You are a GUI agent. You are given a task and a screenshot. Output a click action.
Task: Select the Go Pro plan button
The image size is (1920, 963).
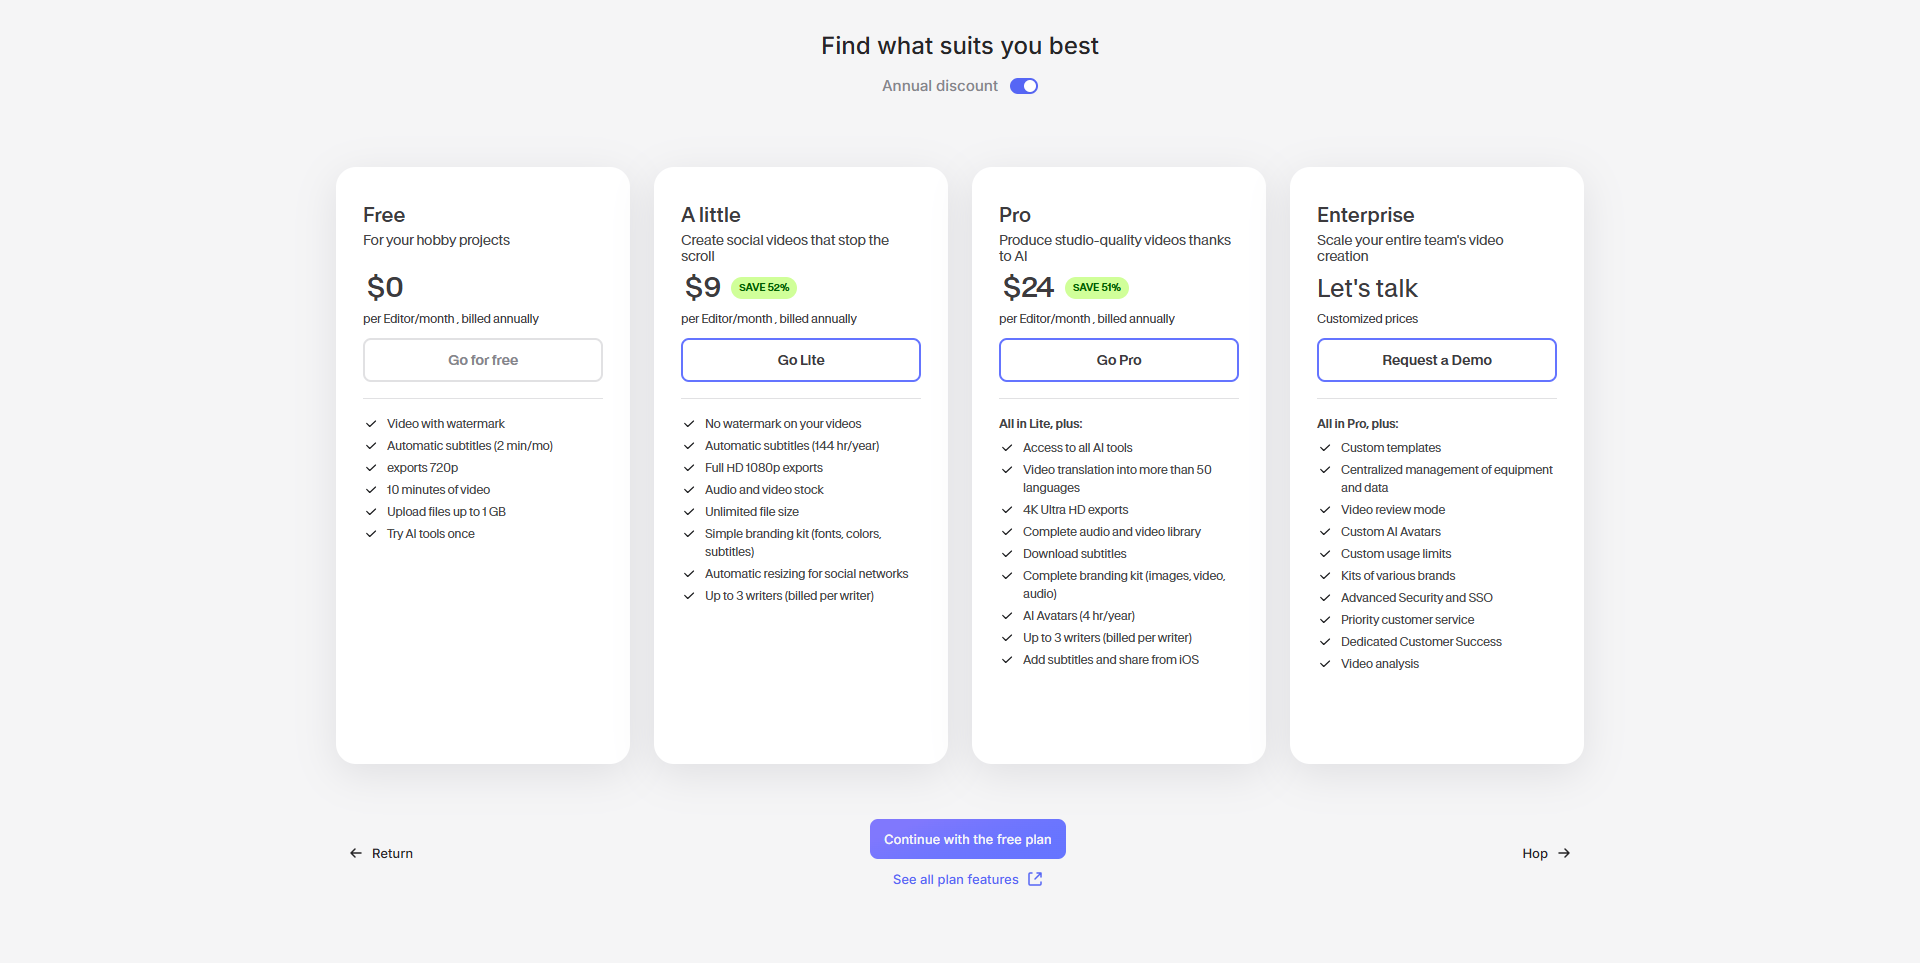coord(1119,360)
